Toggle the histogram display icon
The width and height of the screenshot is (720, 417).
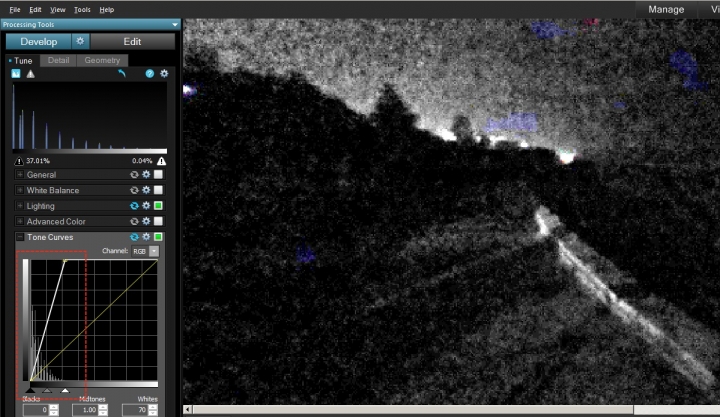tap(16, 73)
